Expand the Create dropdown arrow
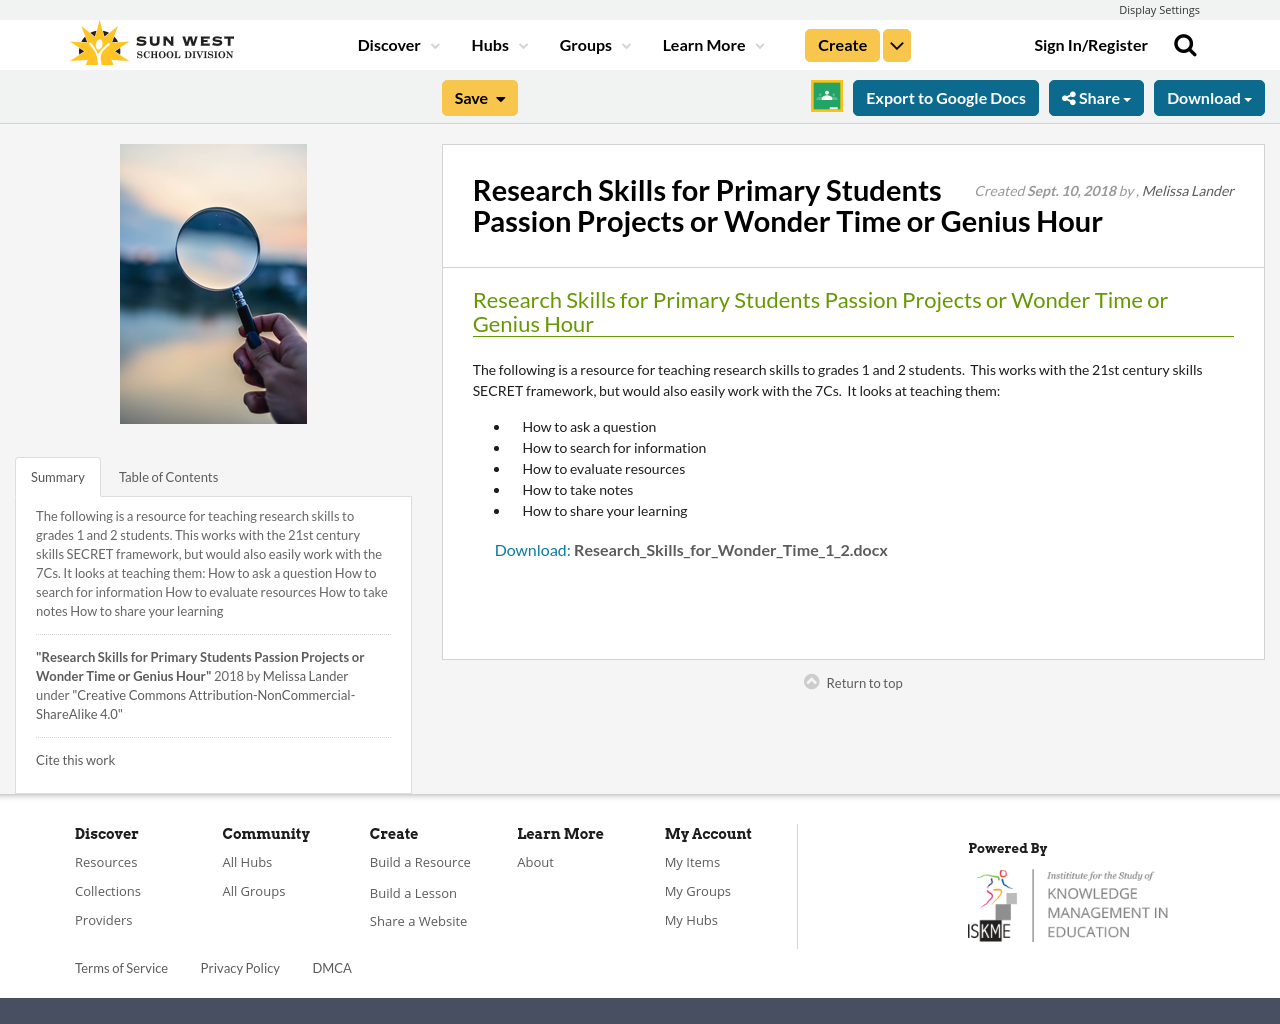 [897, 44]
